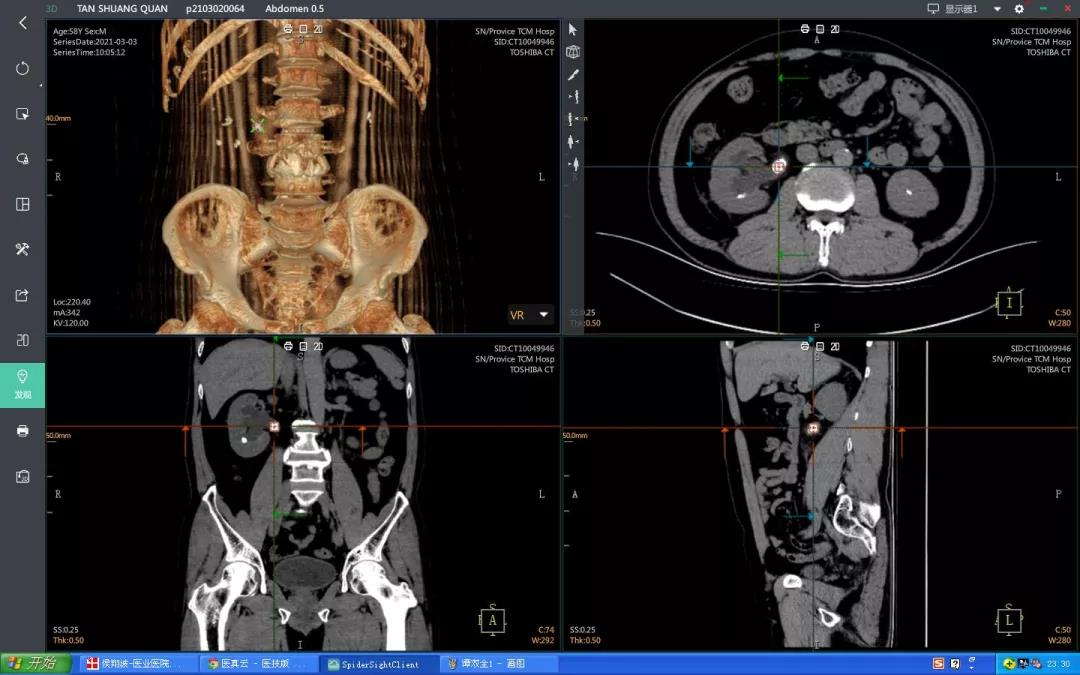Open the wrench and hammer tools icon

pos(22,249)
